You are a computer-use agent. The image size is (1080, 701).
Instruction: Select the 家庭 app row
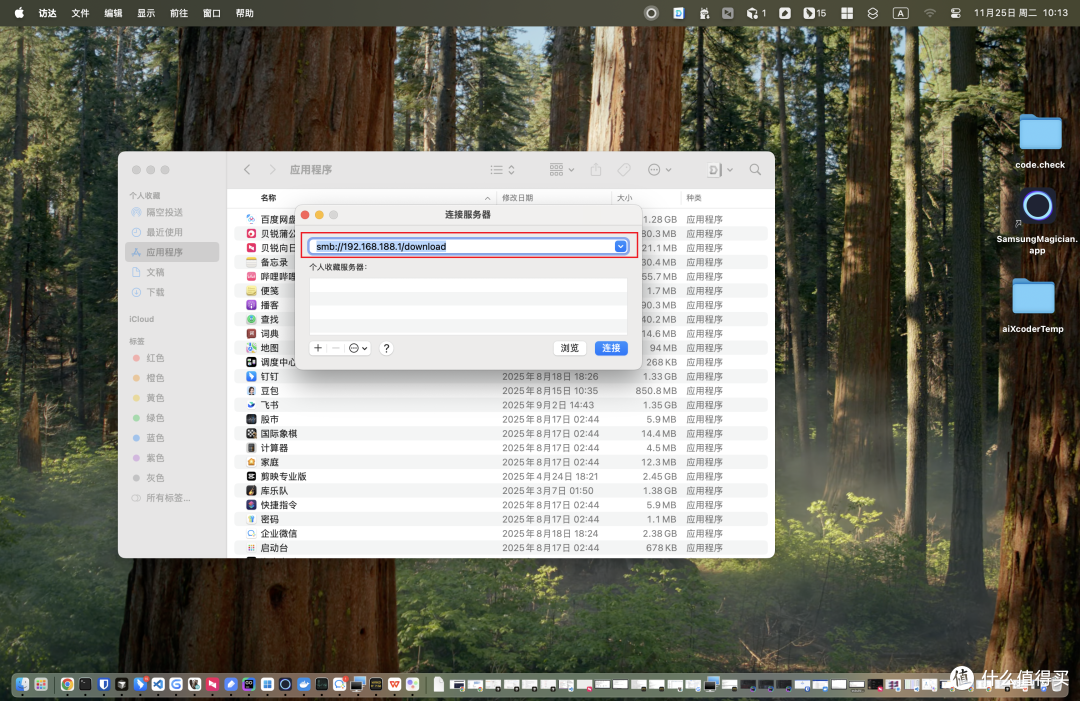coord(501,462)
